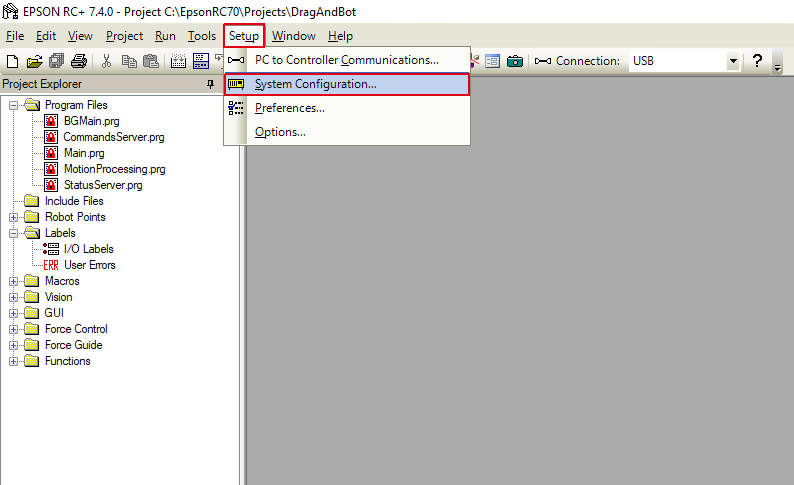Open the Run menu
The height and width of the screenshot is (485, 794).
point(165,36)
